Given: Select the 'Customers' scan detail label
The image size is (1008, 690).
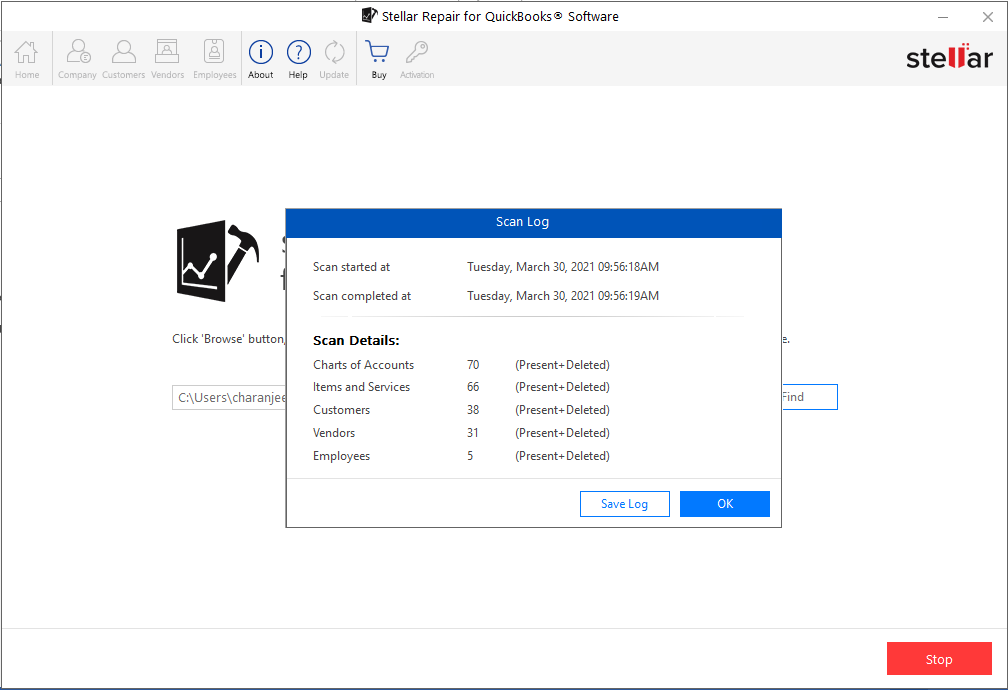Looking at the screenshot, I should (341, 410).
